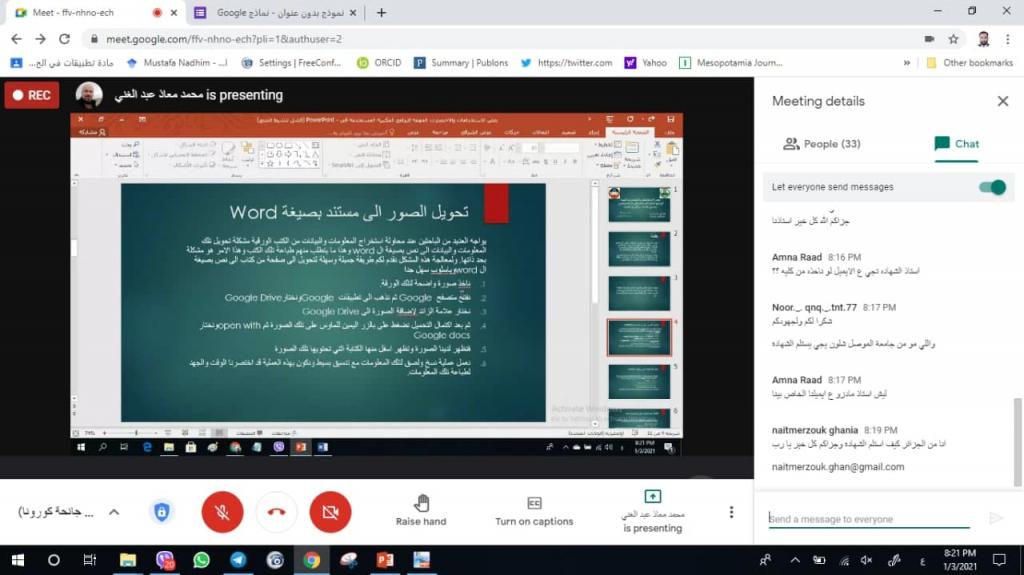1024x575 pixels.
Task: Open Telegram from the Windows taskbar
Action: [238, 560]
